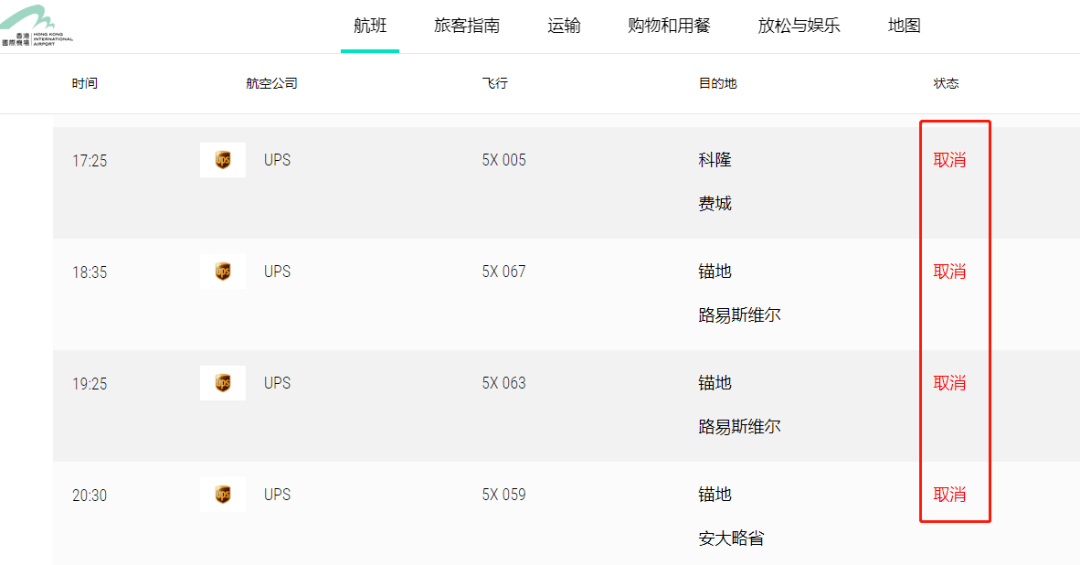Click destination 锚地 for flight 5X 063
The image size is (1080, 565).
tap(715, 383)
